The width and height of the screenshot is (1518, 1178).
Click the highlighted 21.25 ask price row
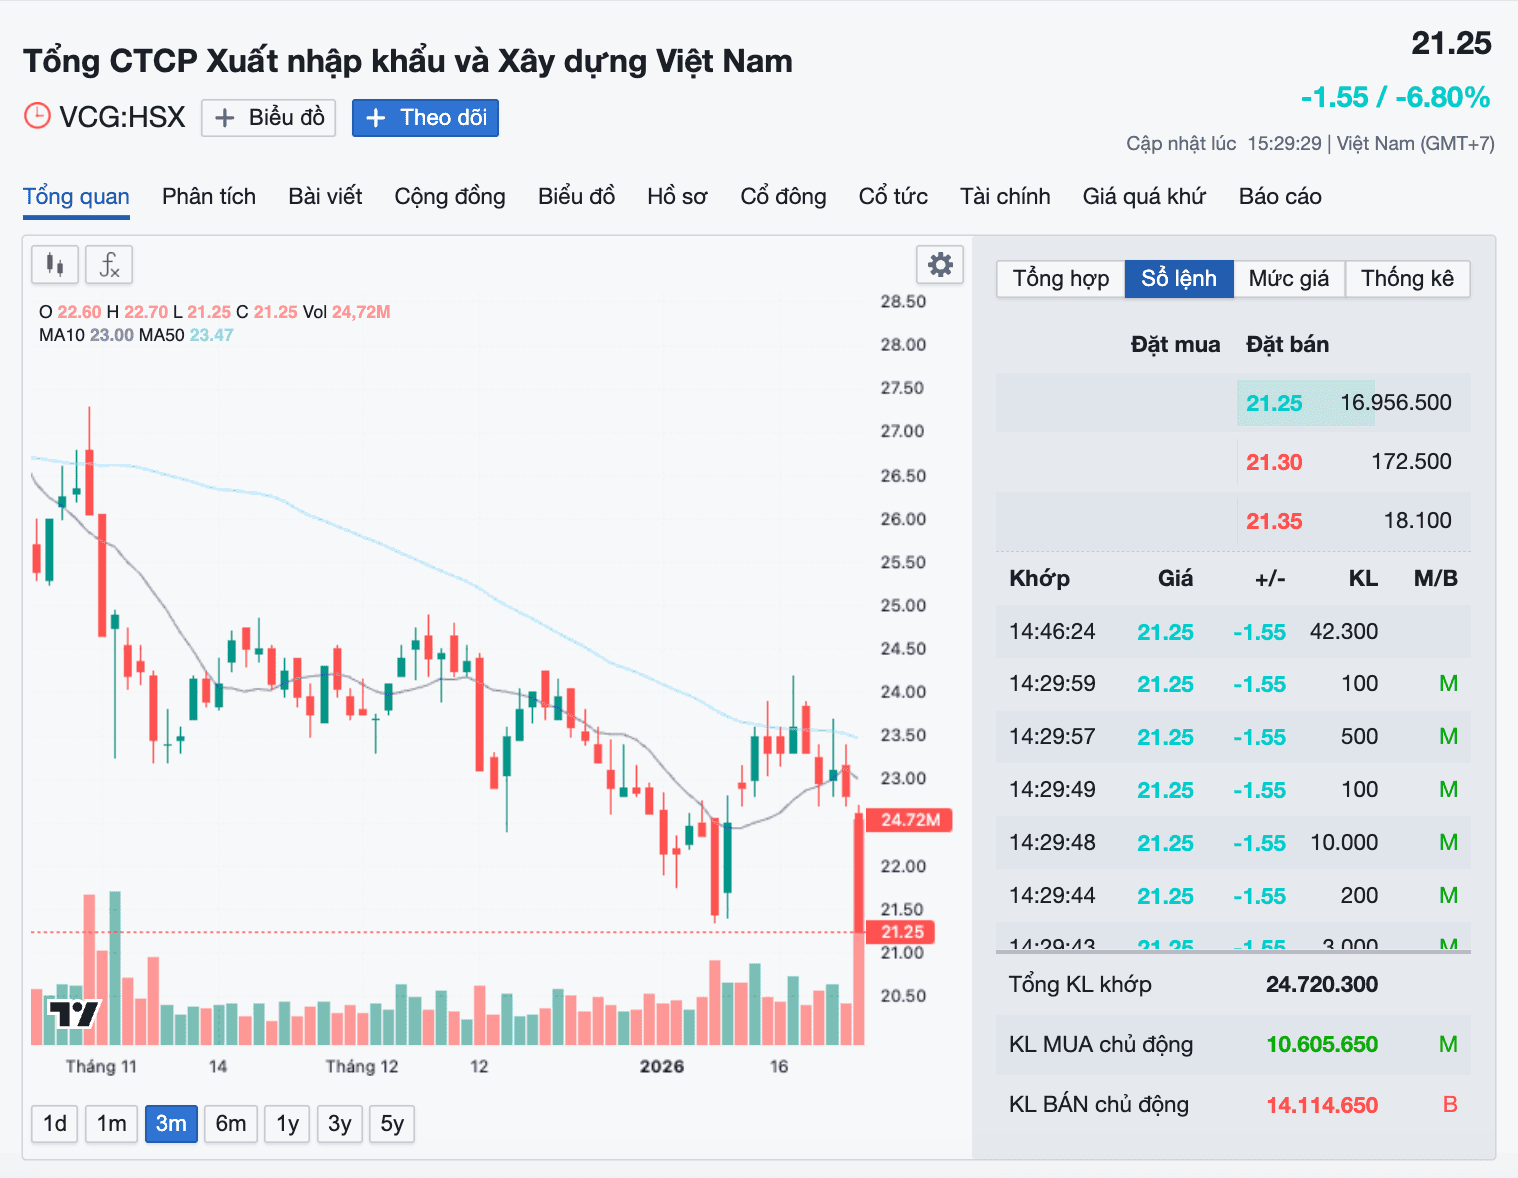[1305, 402]
